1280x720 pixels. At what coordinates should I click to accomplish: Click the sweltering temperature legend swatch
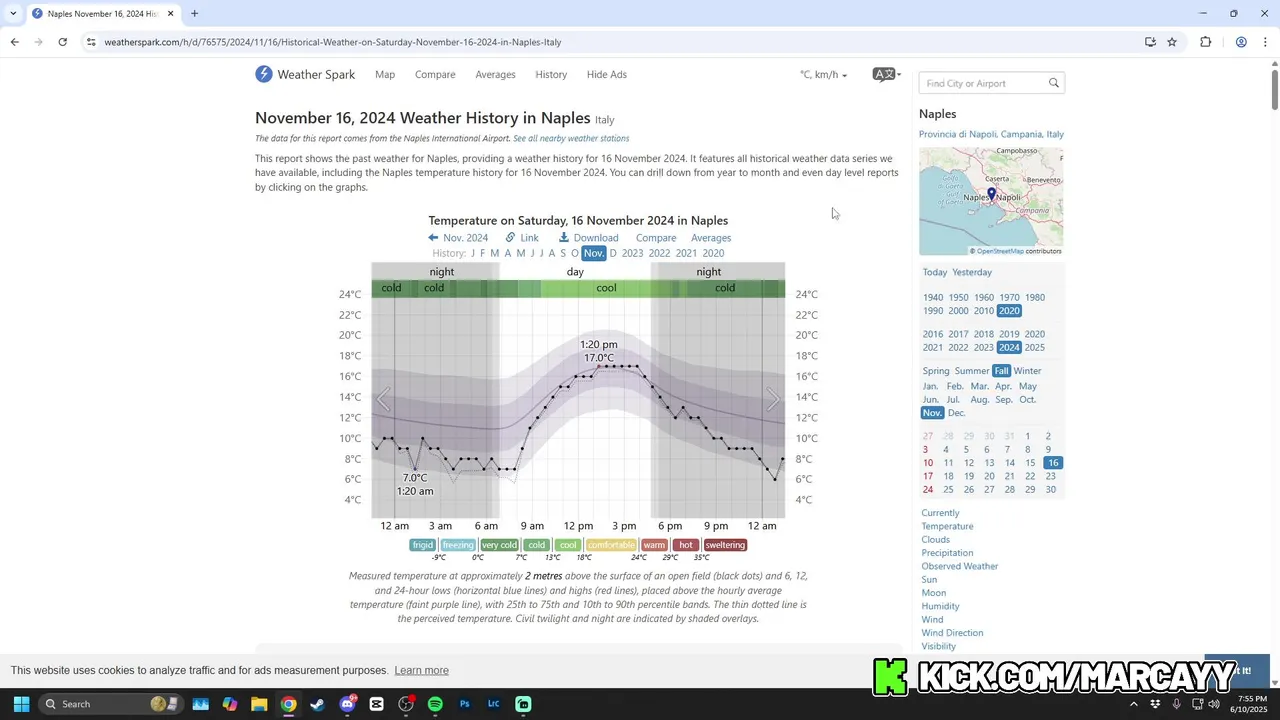pos(725,545)
